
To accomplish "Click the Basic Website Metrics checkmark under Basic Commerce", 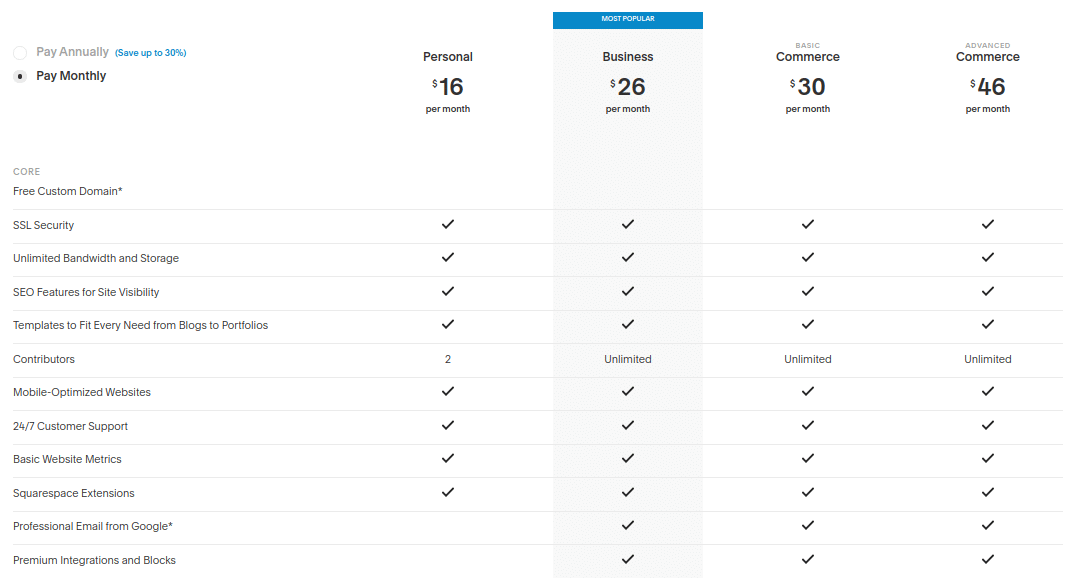I will (x=807, y=458).
